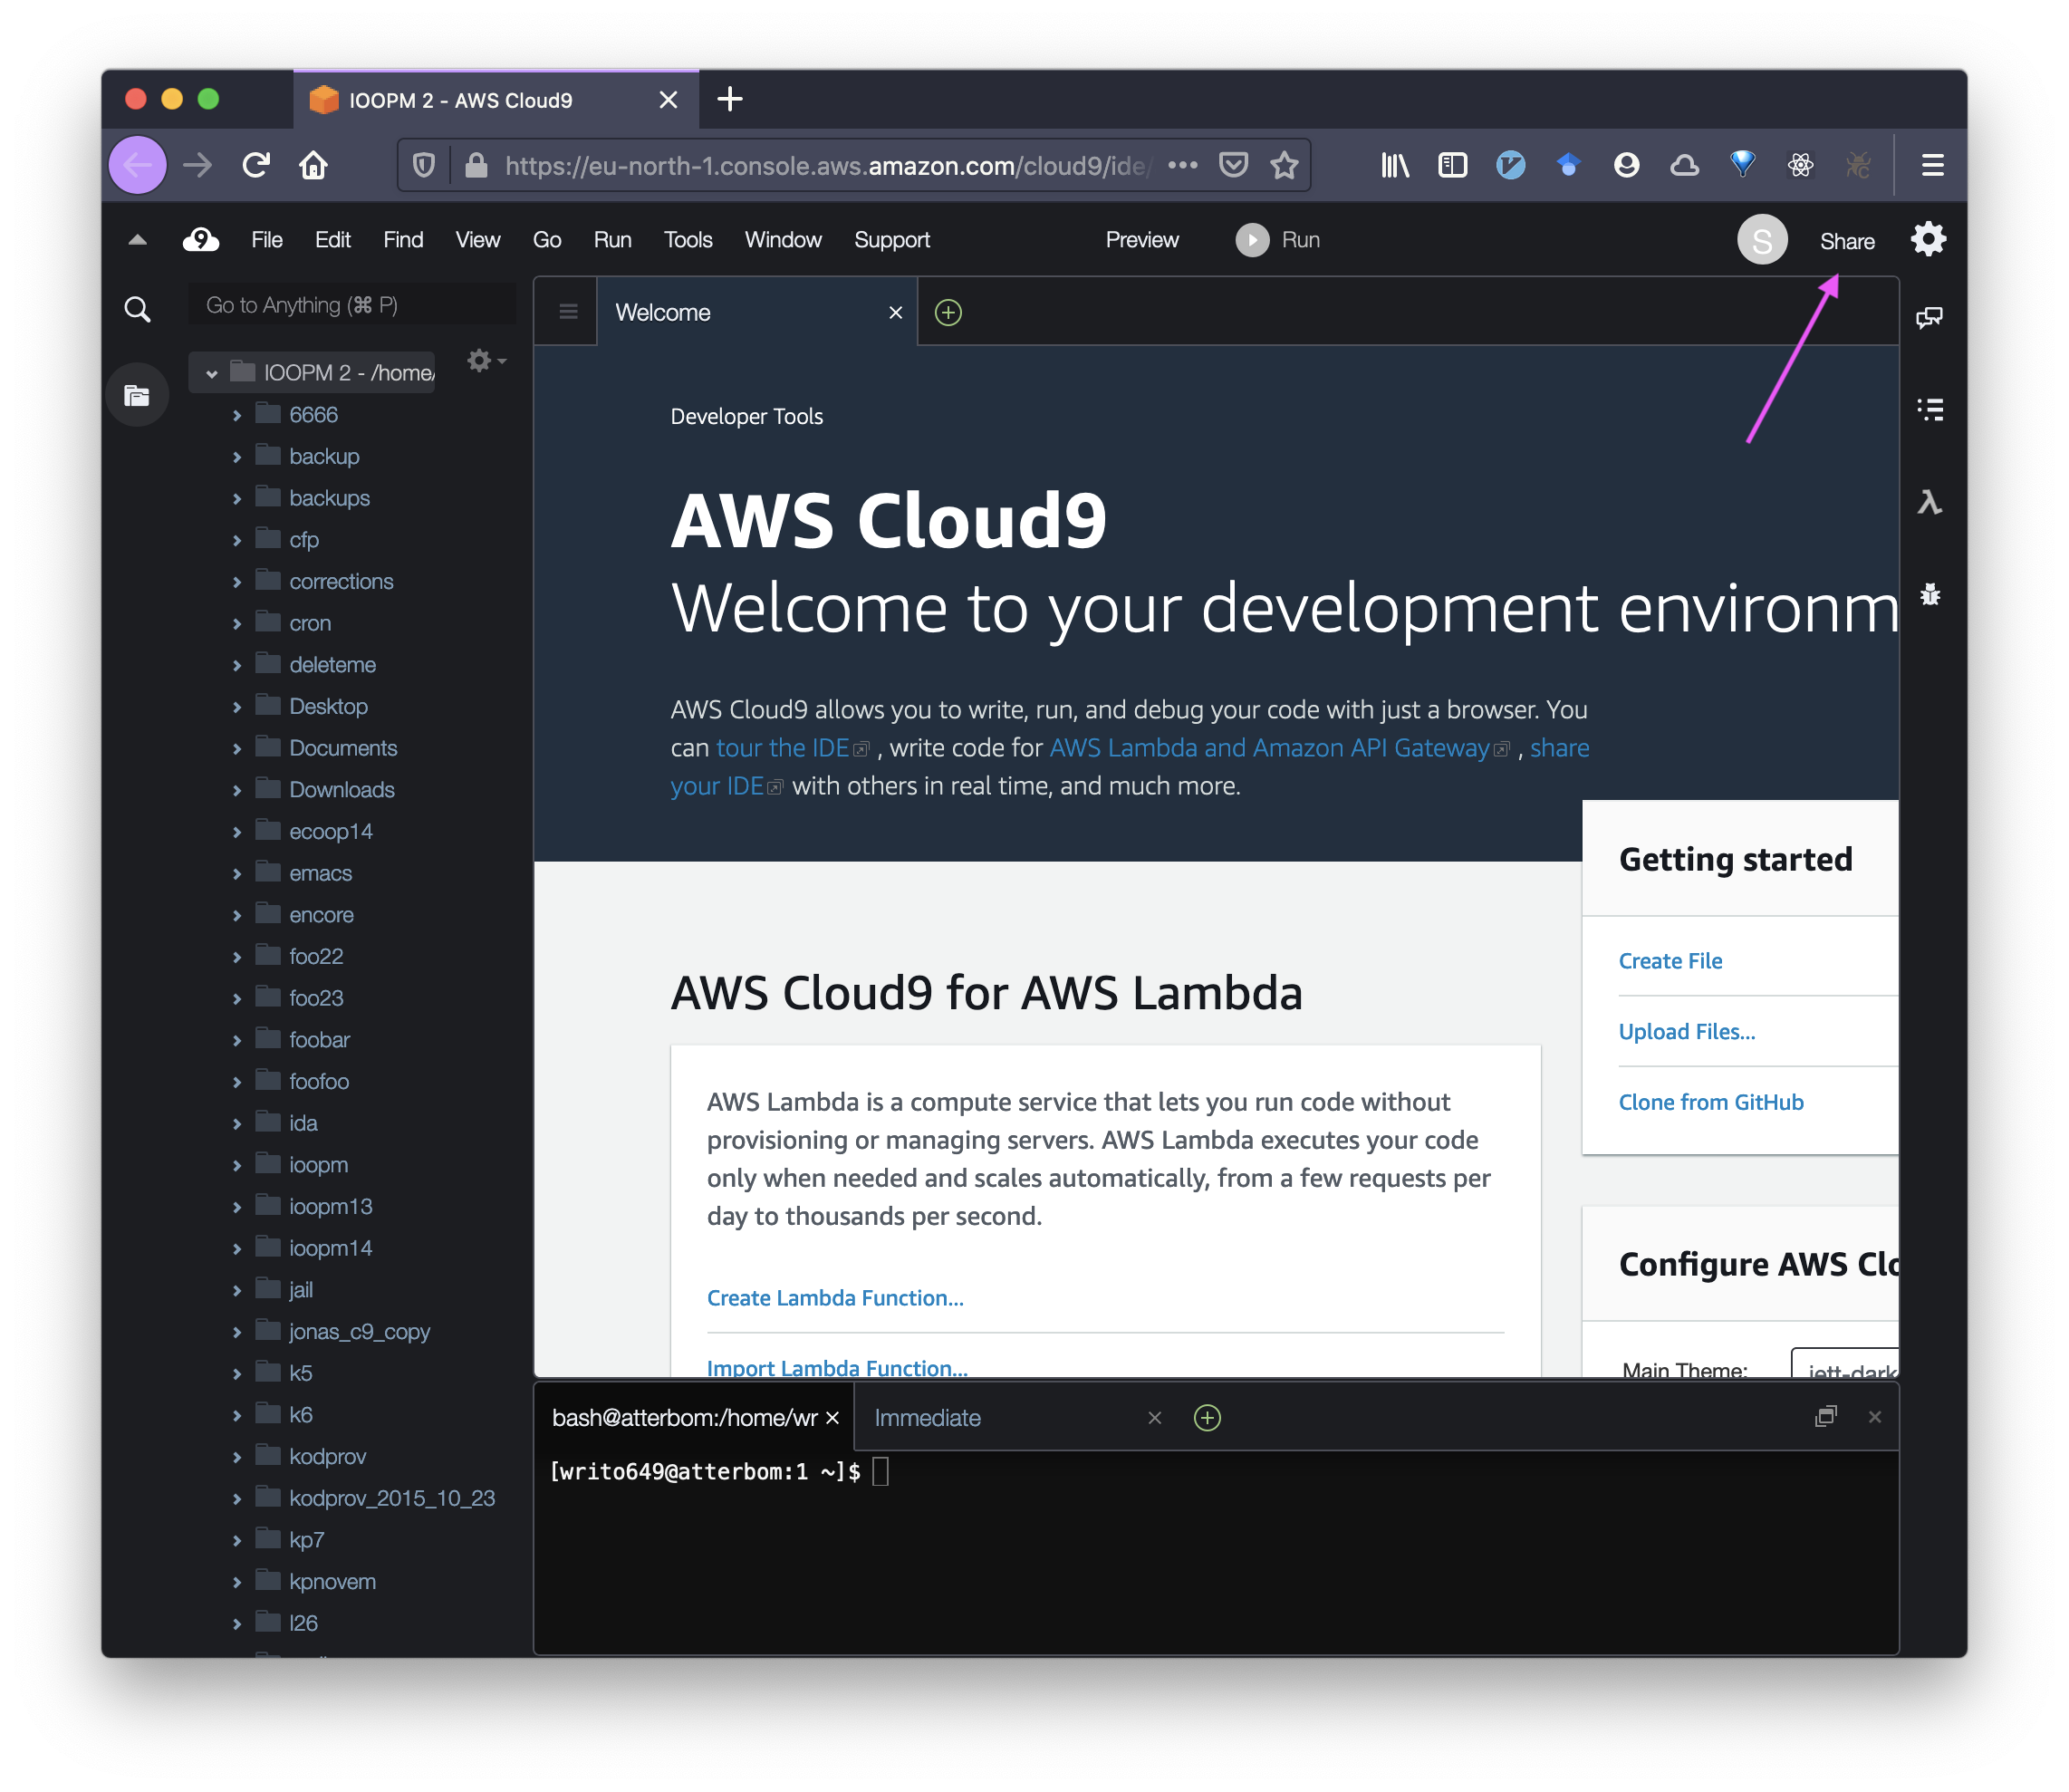The width and height of the screenshot is (2069, 1792).
Task: Expand the corrections folder in file tree
Action: click(230, 581)
